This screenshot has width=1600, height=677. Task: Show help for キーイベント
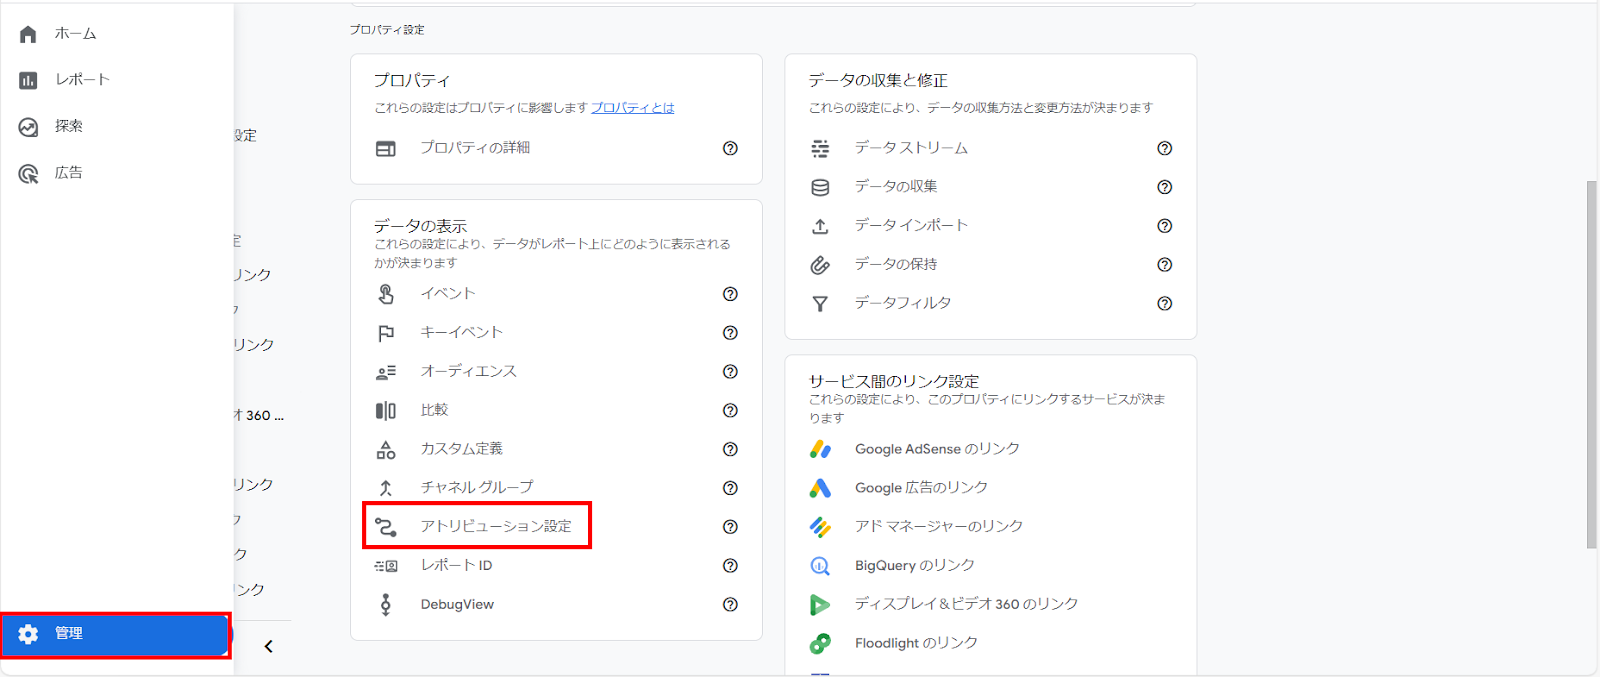730,333
